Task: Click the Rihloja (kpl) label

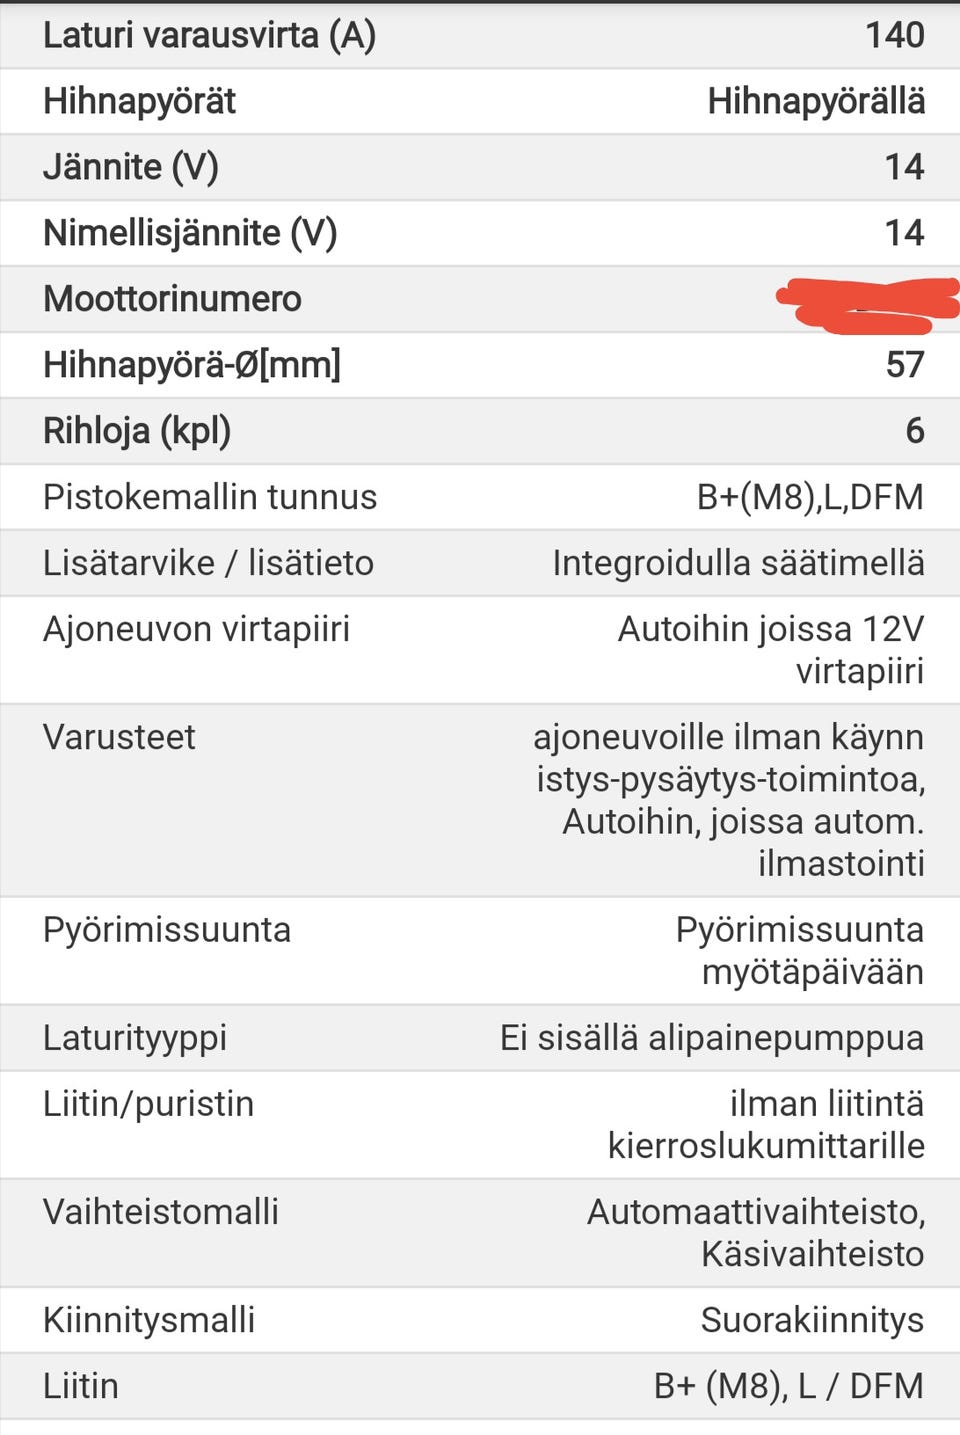Action: click(137, 431)
